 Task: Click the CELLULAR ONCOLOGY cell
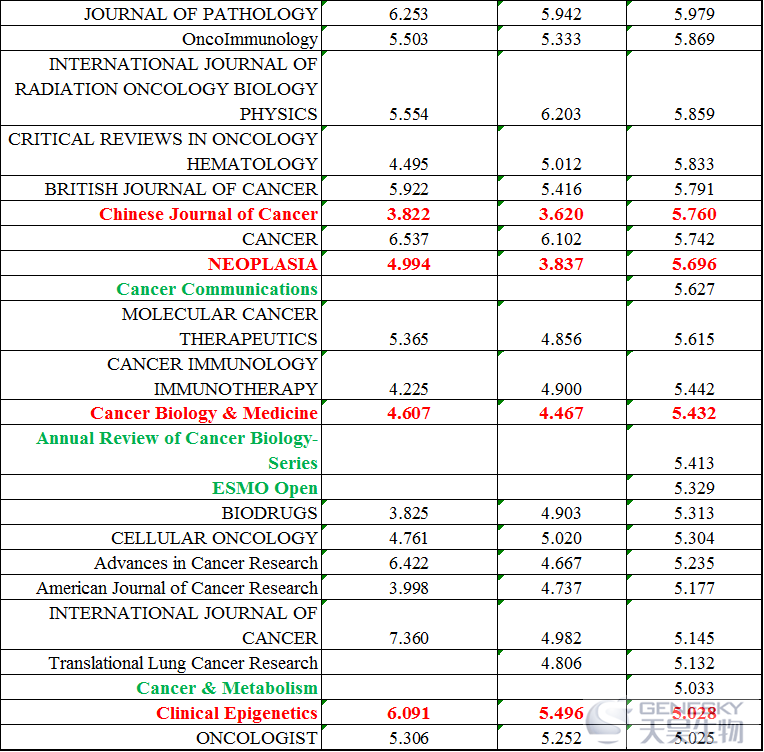(161, 538)
